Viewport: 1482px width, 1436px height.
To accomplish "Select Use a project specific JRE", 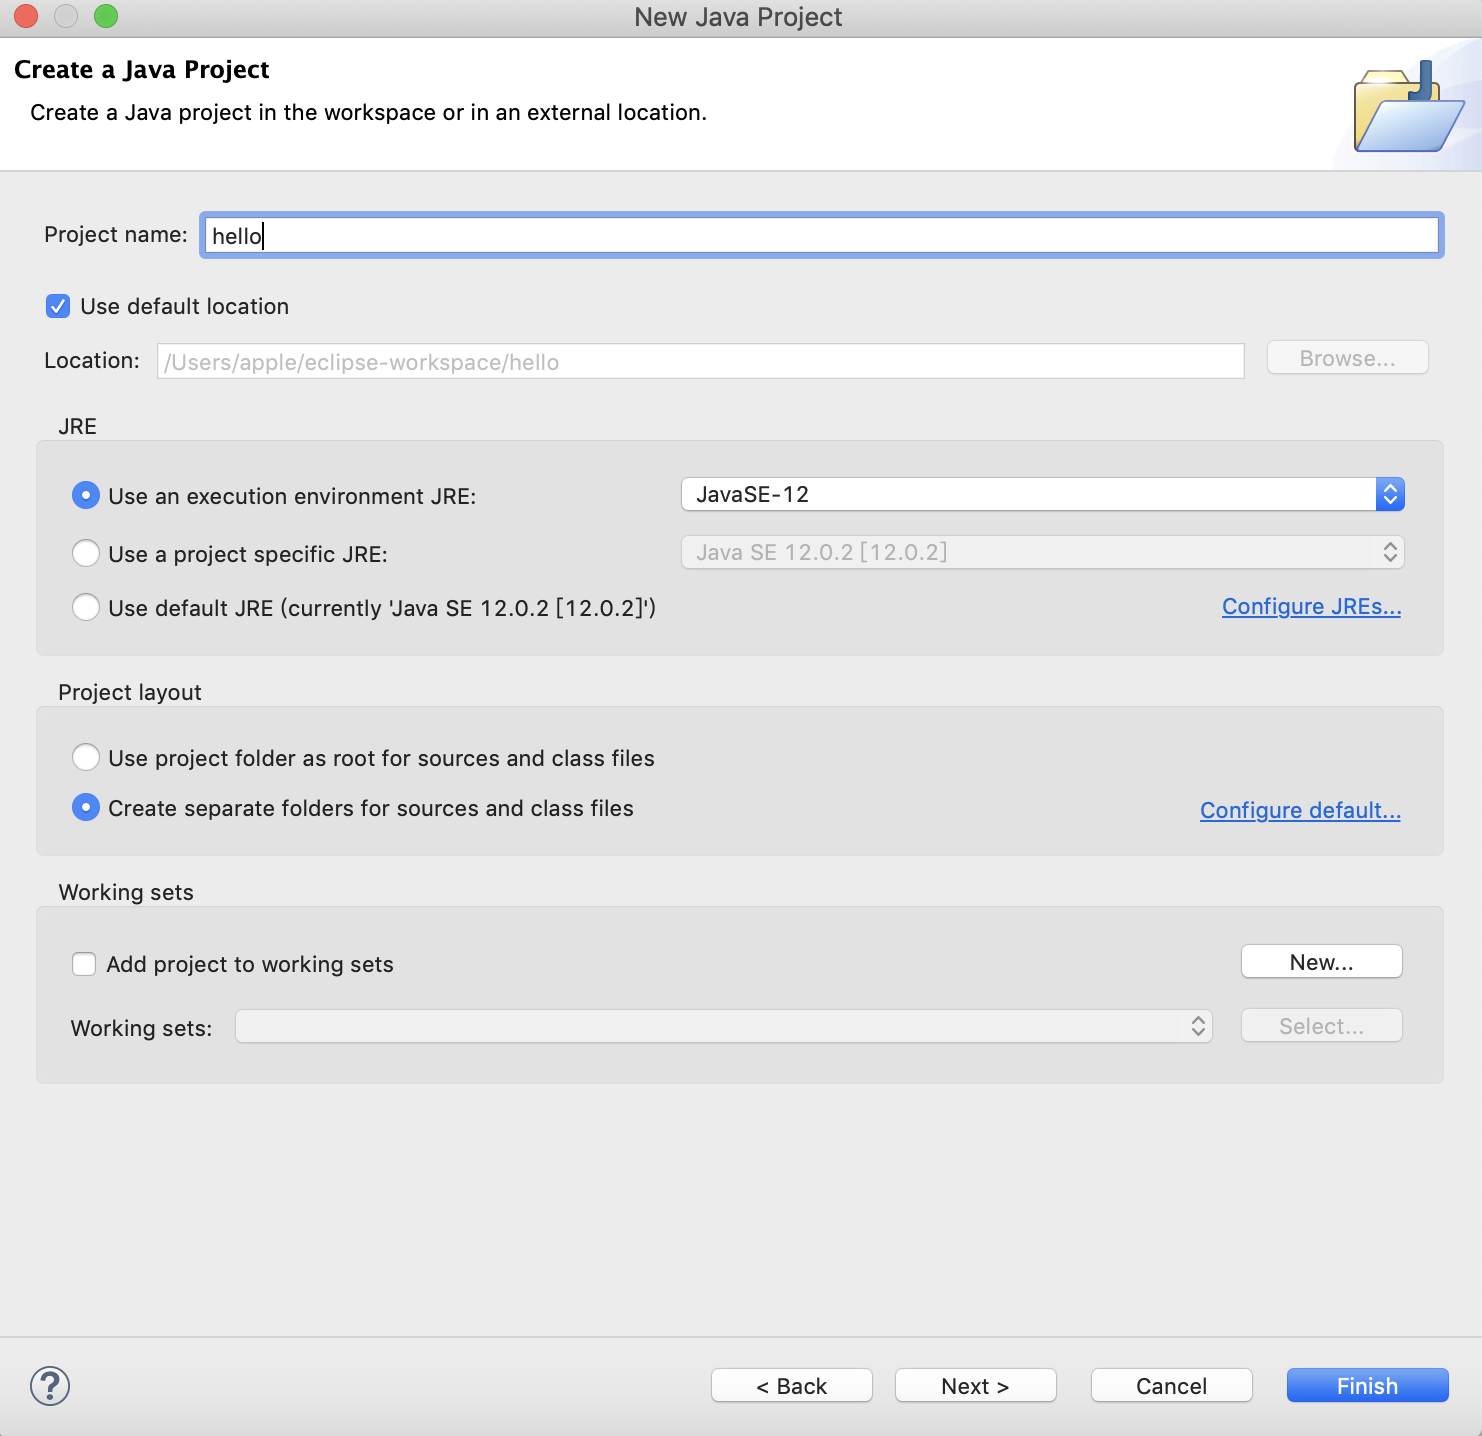I will tap(86, 553).
